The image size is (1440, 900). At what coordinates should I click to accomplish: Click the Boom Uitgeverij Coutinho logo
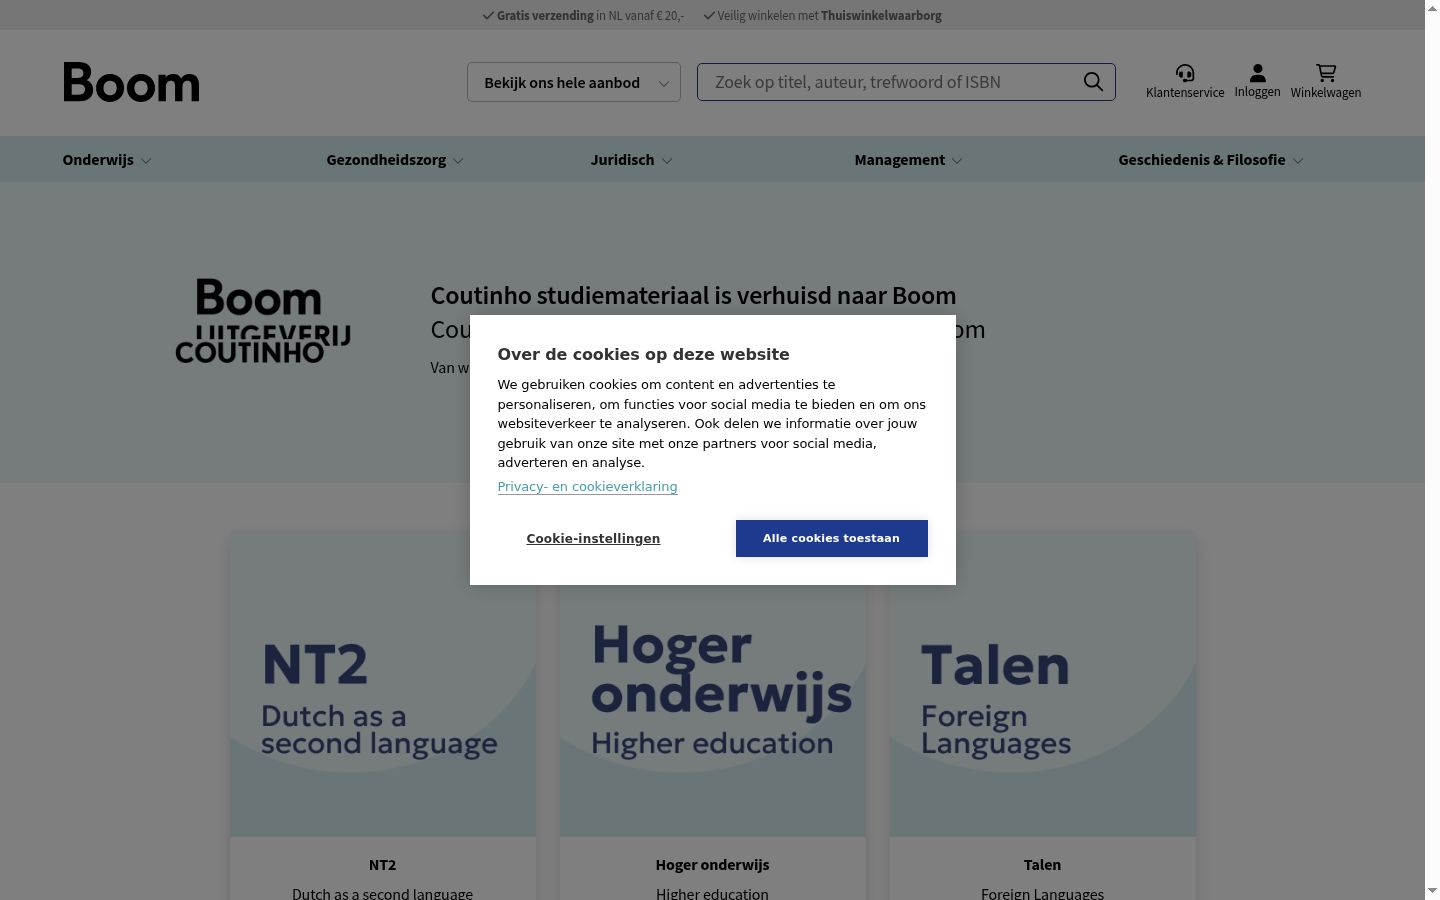[x=263, y=321]
